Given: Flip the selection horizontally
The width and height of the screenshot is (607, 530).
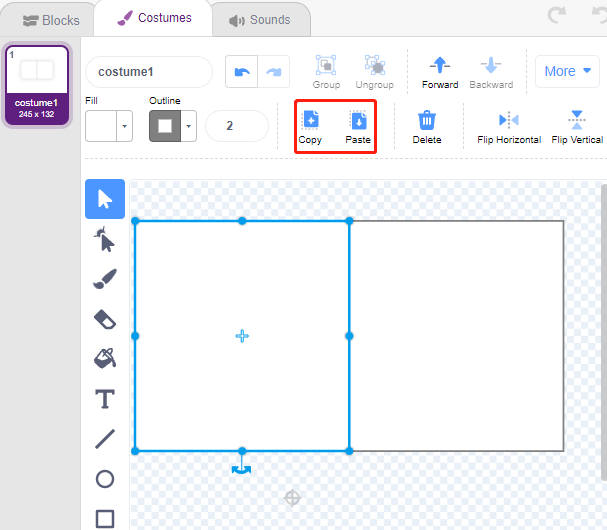Looking at the screenshot, I should 509,127.
